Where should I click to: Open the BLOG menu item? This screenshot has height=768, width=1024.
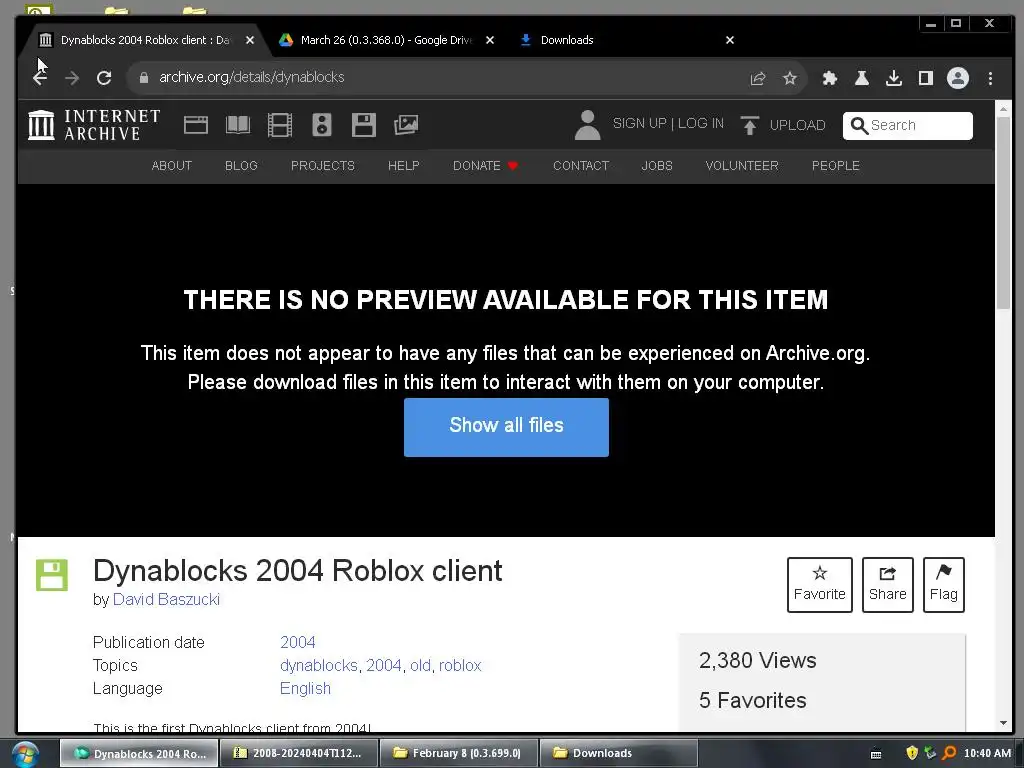(241, 166)
